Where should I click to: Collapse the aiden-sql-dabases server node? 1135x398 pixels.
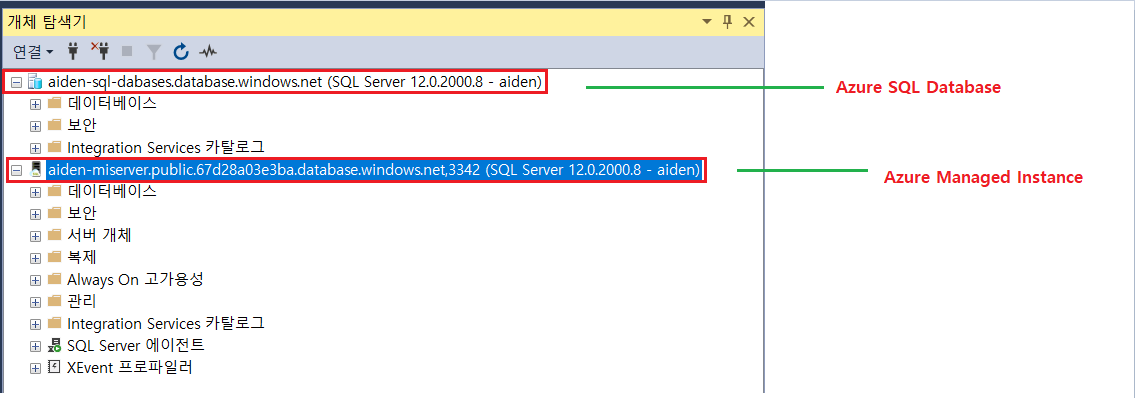[17, 83]
